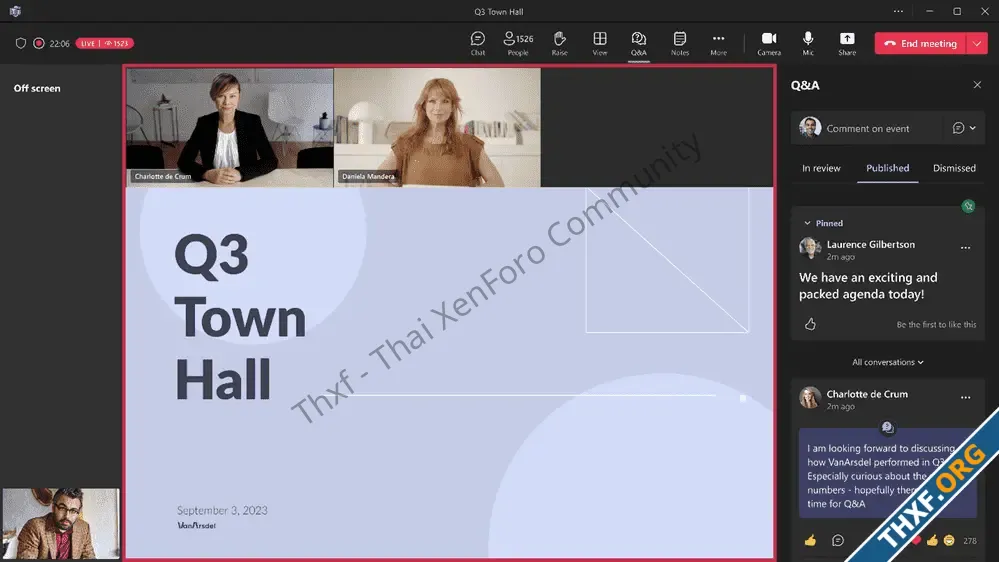The height and width of the screenshot is (562, 999).
Task: Click the 'Off screen' label
Action: pyautogui.click(x=37, y=88)
